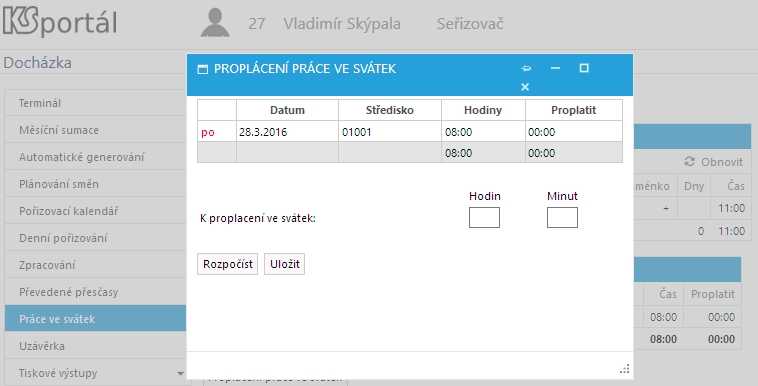Click the Uložit button
This screenshot has width=758, height=386.
tap(285, 264)
